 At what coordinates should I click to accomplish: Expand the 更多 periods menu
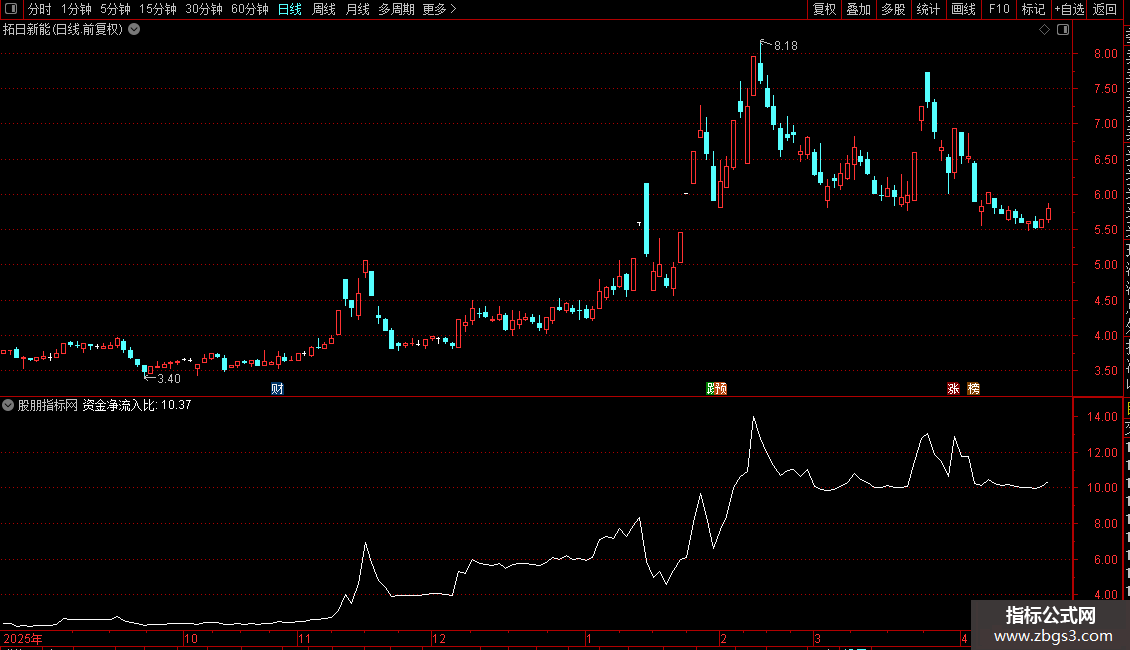coord(439,9)
